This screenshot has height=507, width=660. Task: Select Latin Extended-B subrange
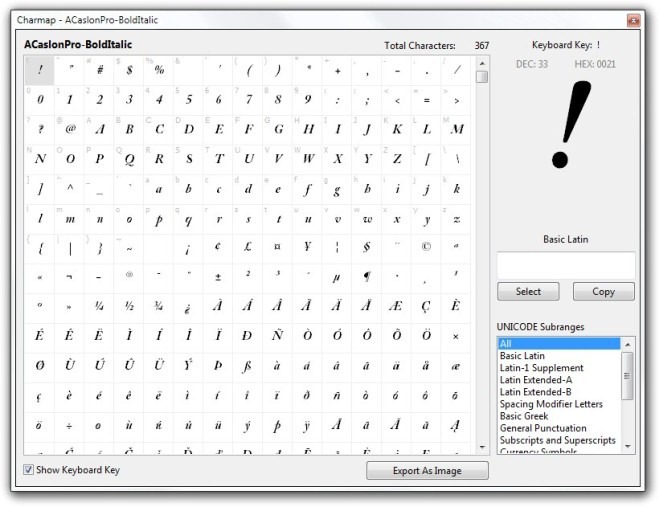tap(559, 392)
